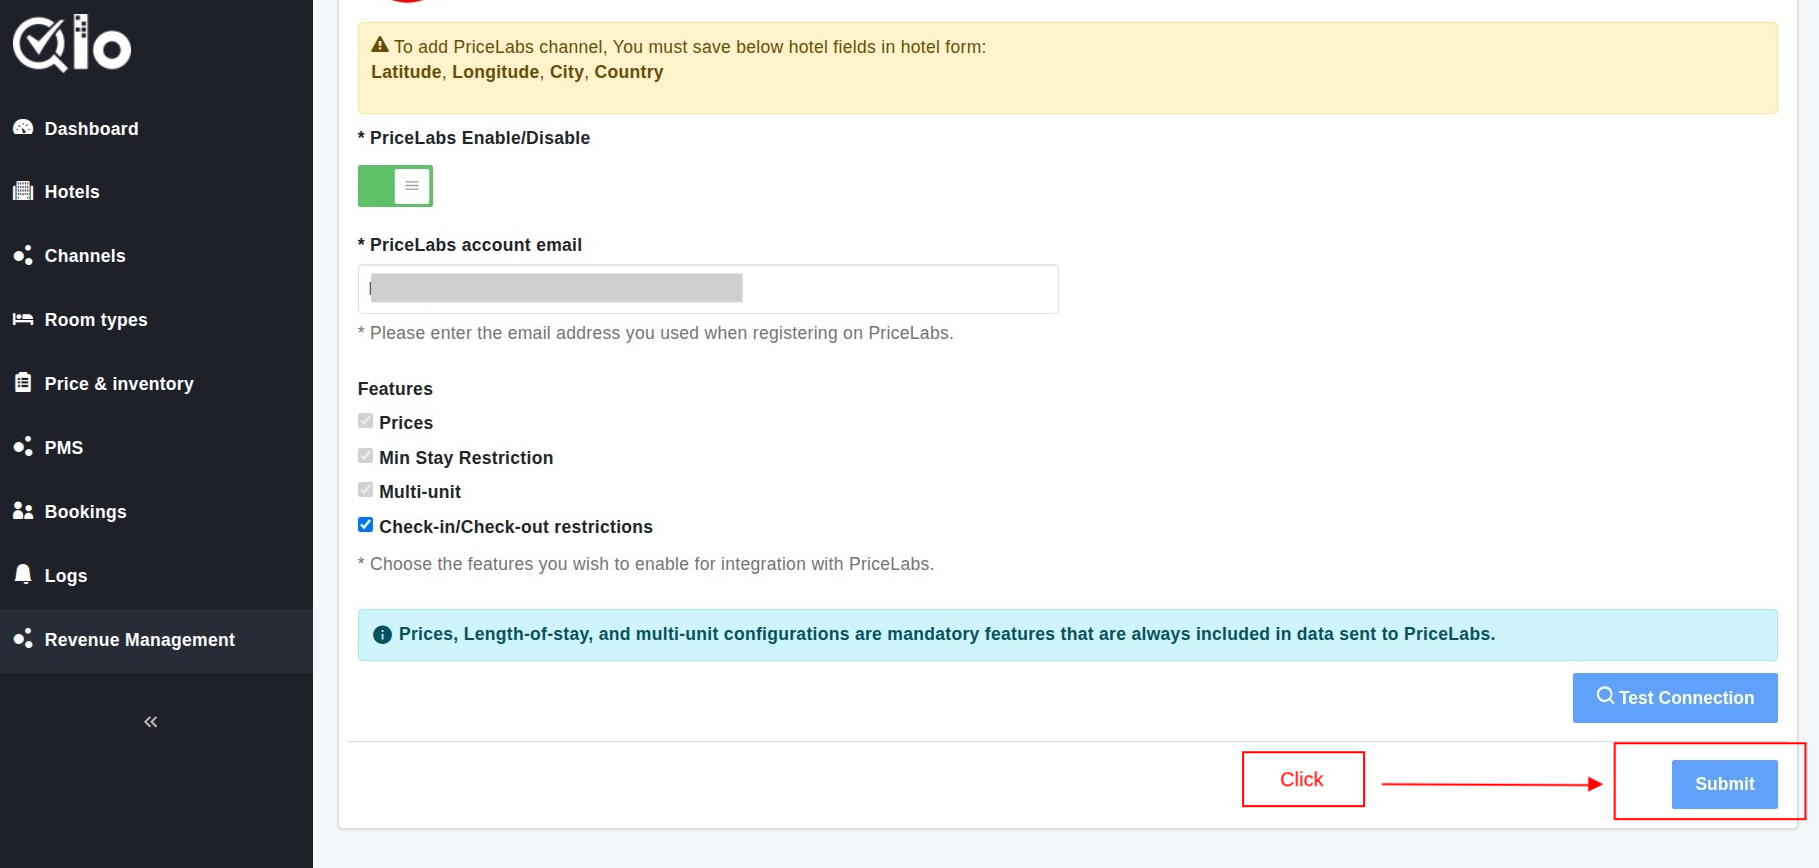
Task: Click the Submit button
Action: (1724, 784)
